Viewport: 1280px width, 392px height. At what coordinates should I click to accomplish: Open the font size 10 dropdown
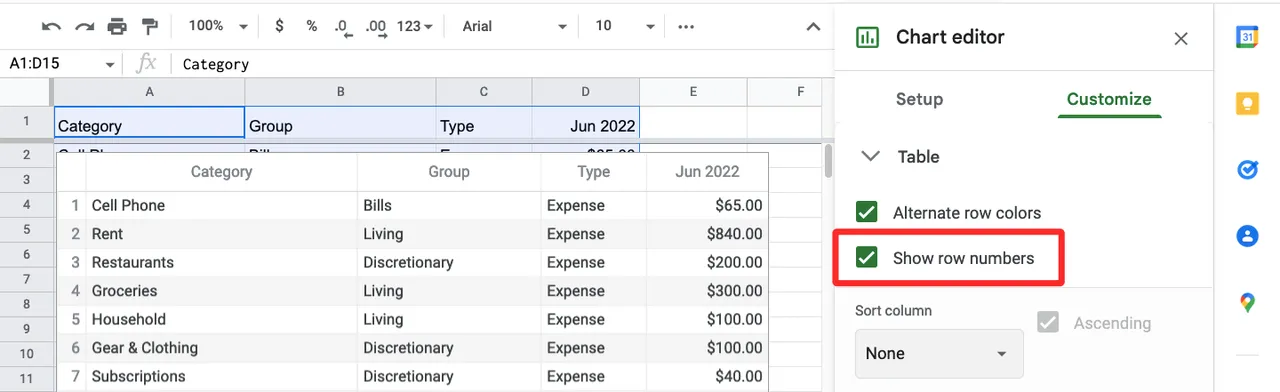point(626,26)
